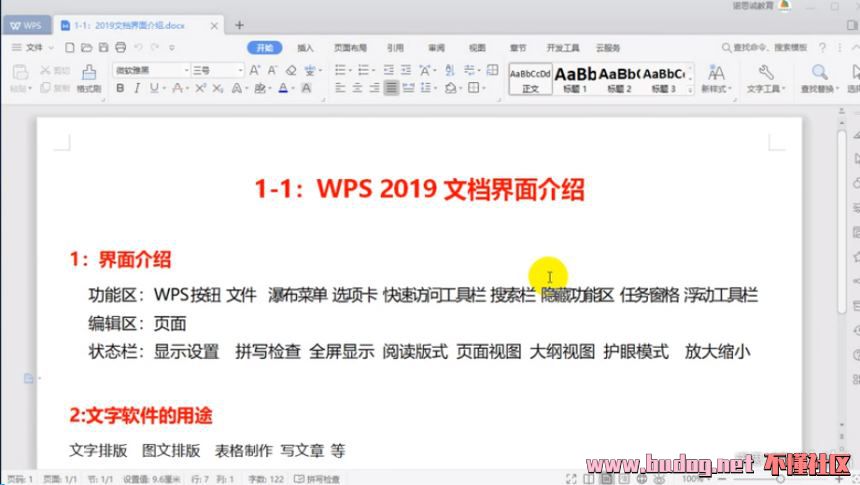
Task: Redo action arrow icon
Action: [x=155, y=48]
